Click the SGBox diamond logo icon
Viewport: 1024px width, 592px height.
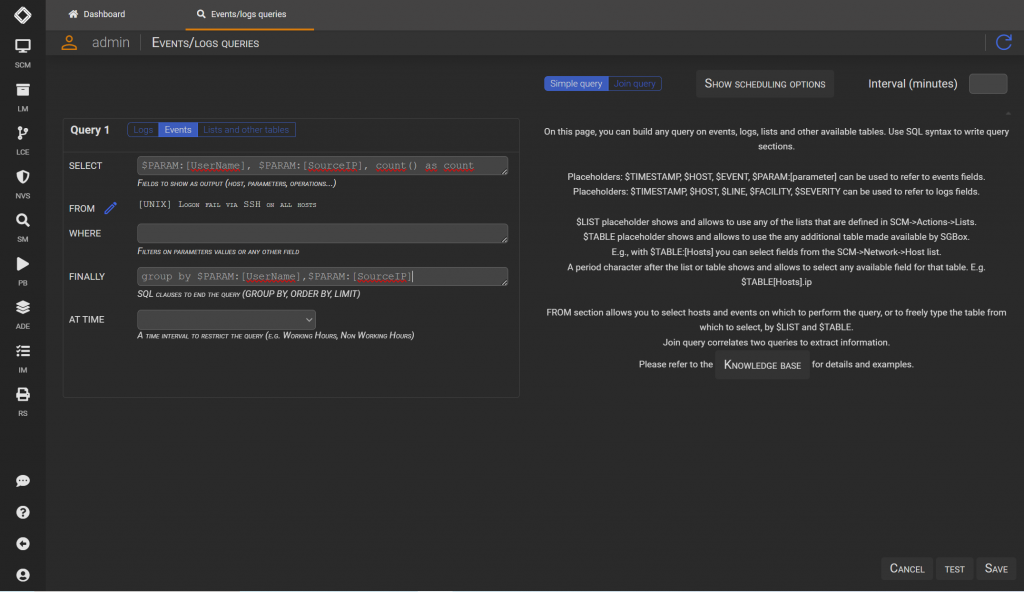coord(22,14)
